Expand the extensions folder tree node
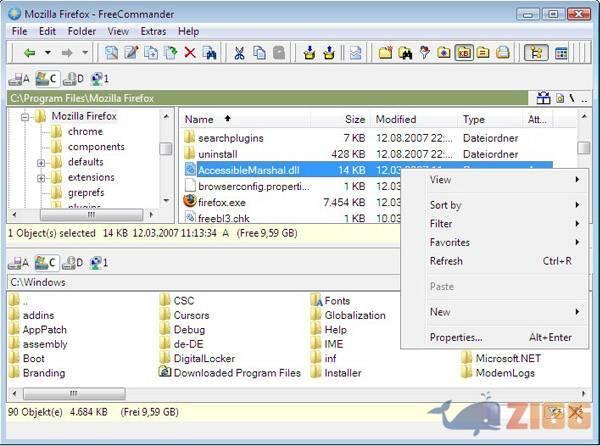The width and height of the screenshot is (600, 446). (41, 177)
